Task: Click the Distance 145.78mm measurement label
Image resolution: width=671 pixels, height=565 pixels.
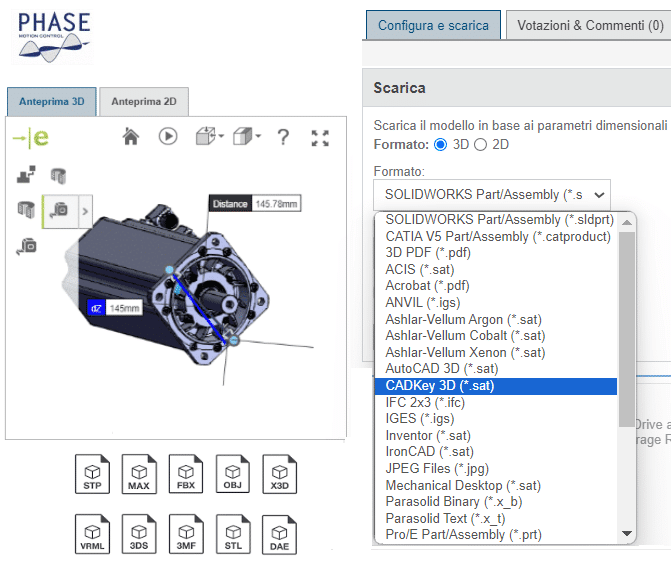Action: (x=255, y=204)
